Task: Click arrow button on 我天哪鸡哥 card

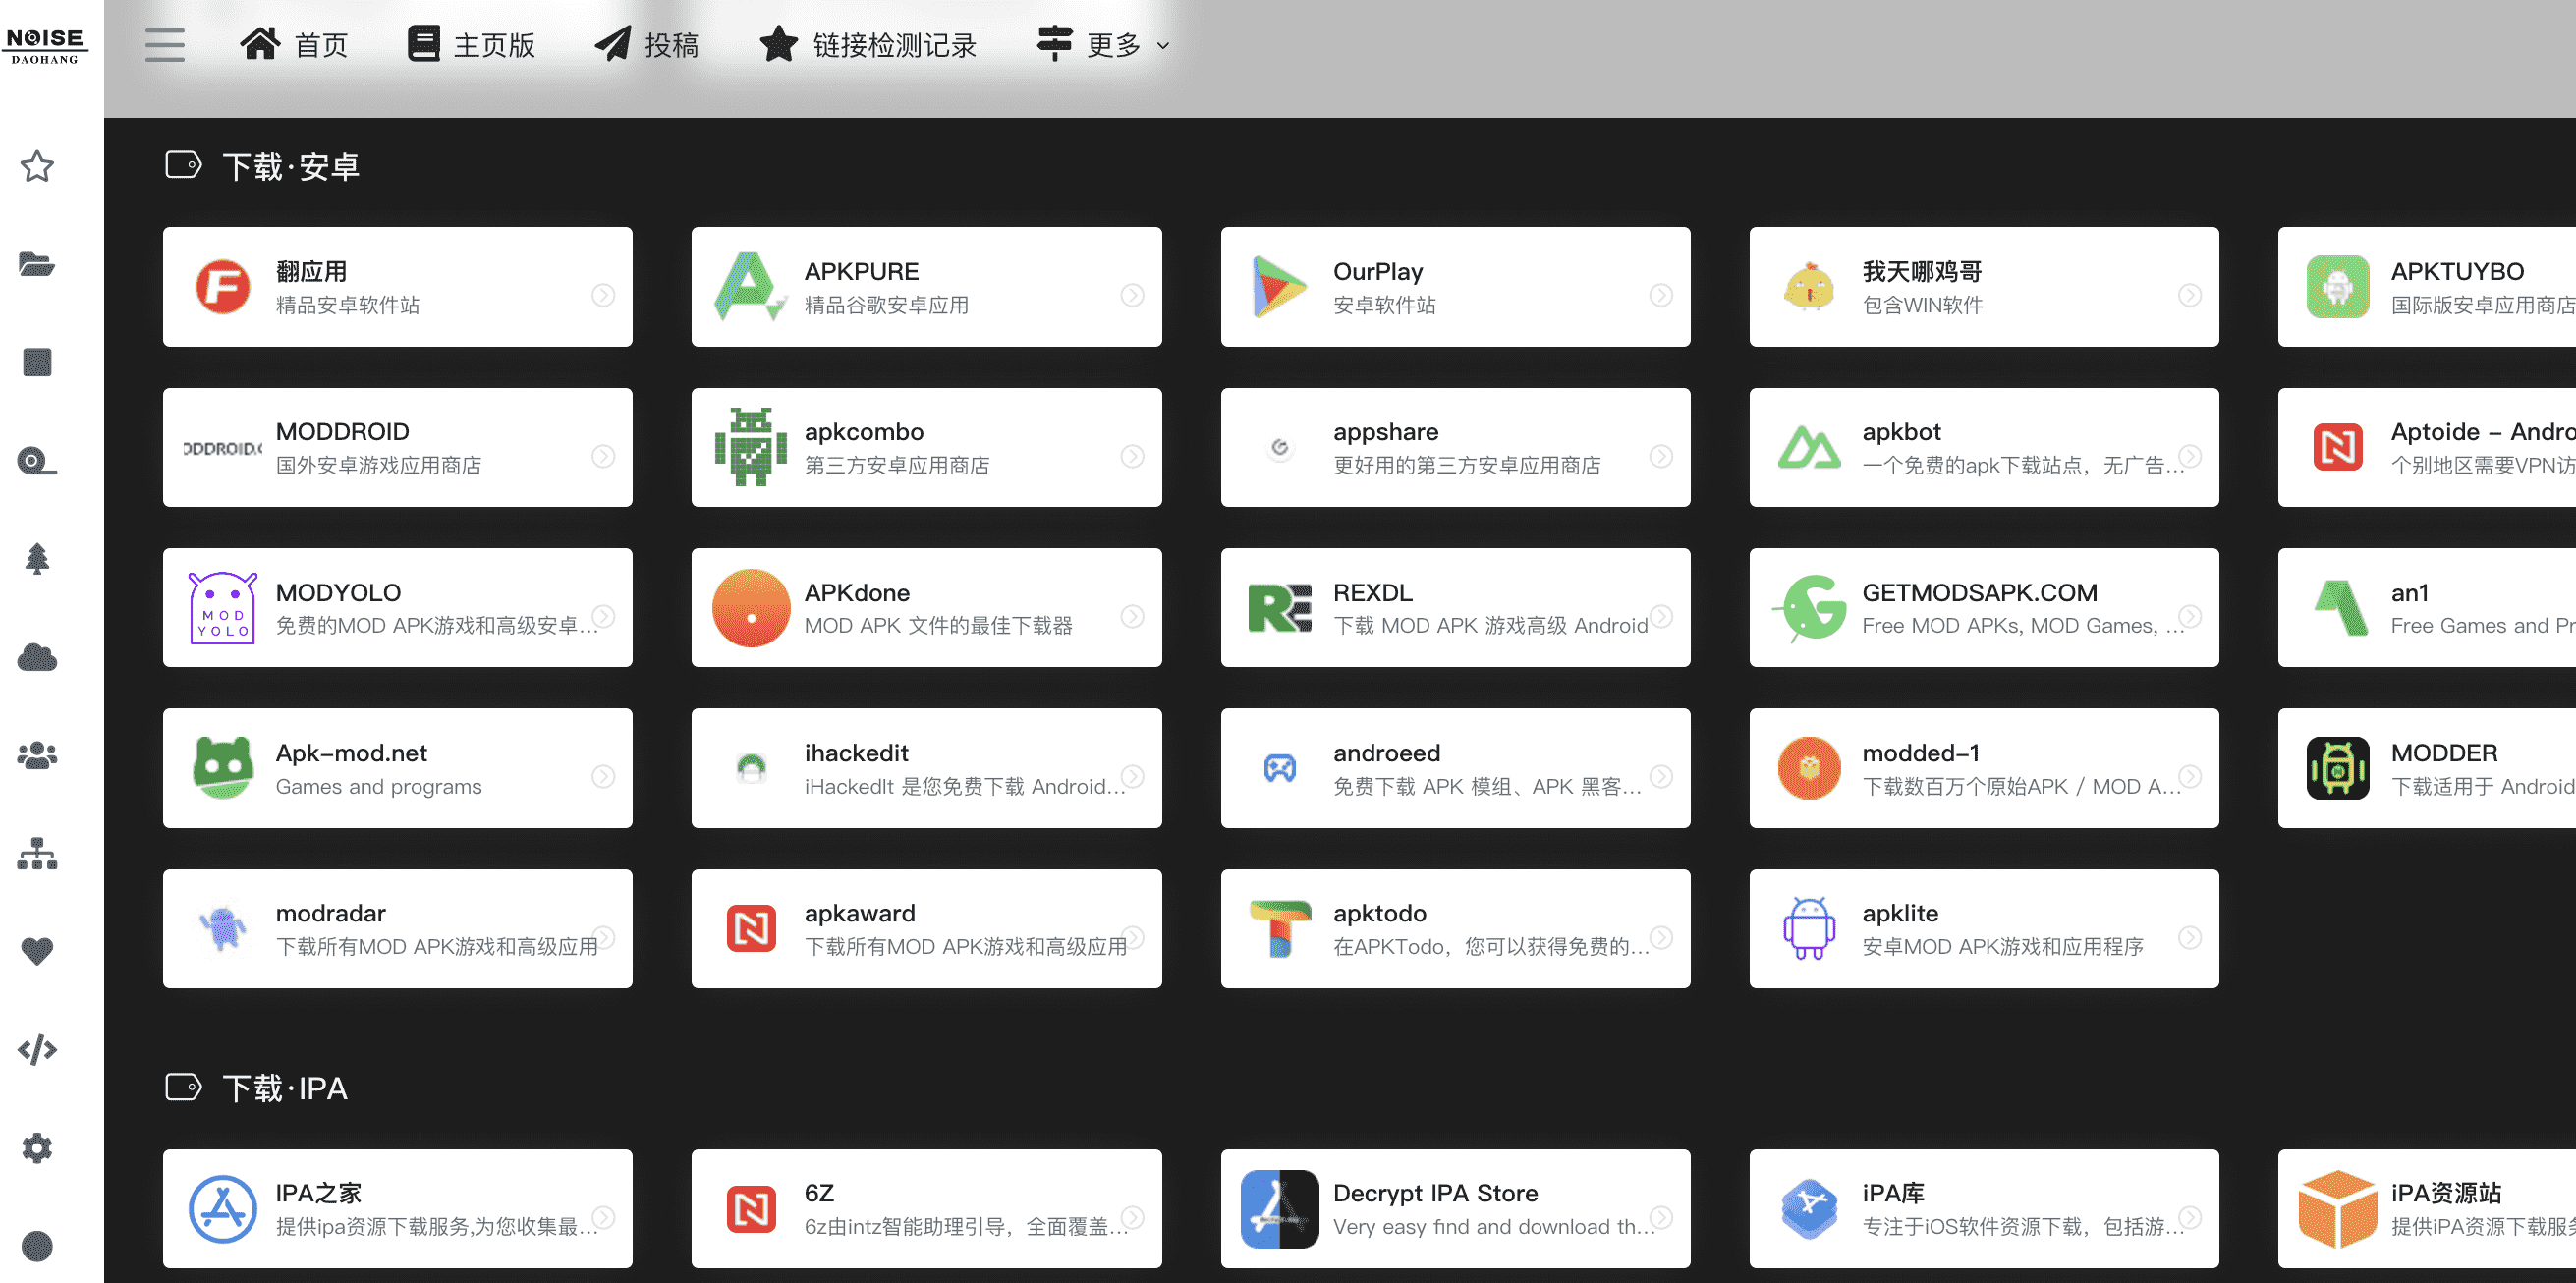Action: pyautogui.click(x=2189, y=294)
